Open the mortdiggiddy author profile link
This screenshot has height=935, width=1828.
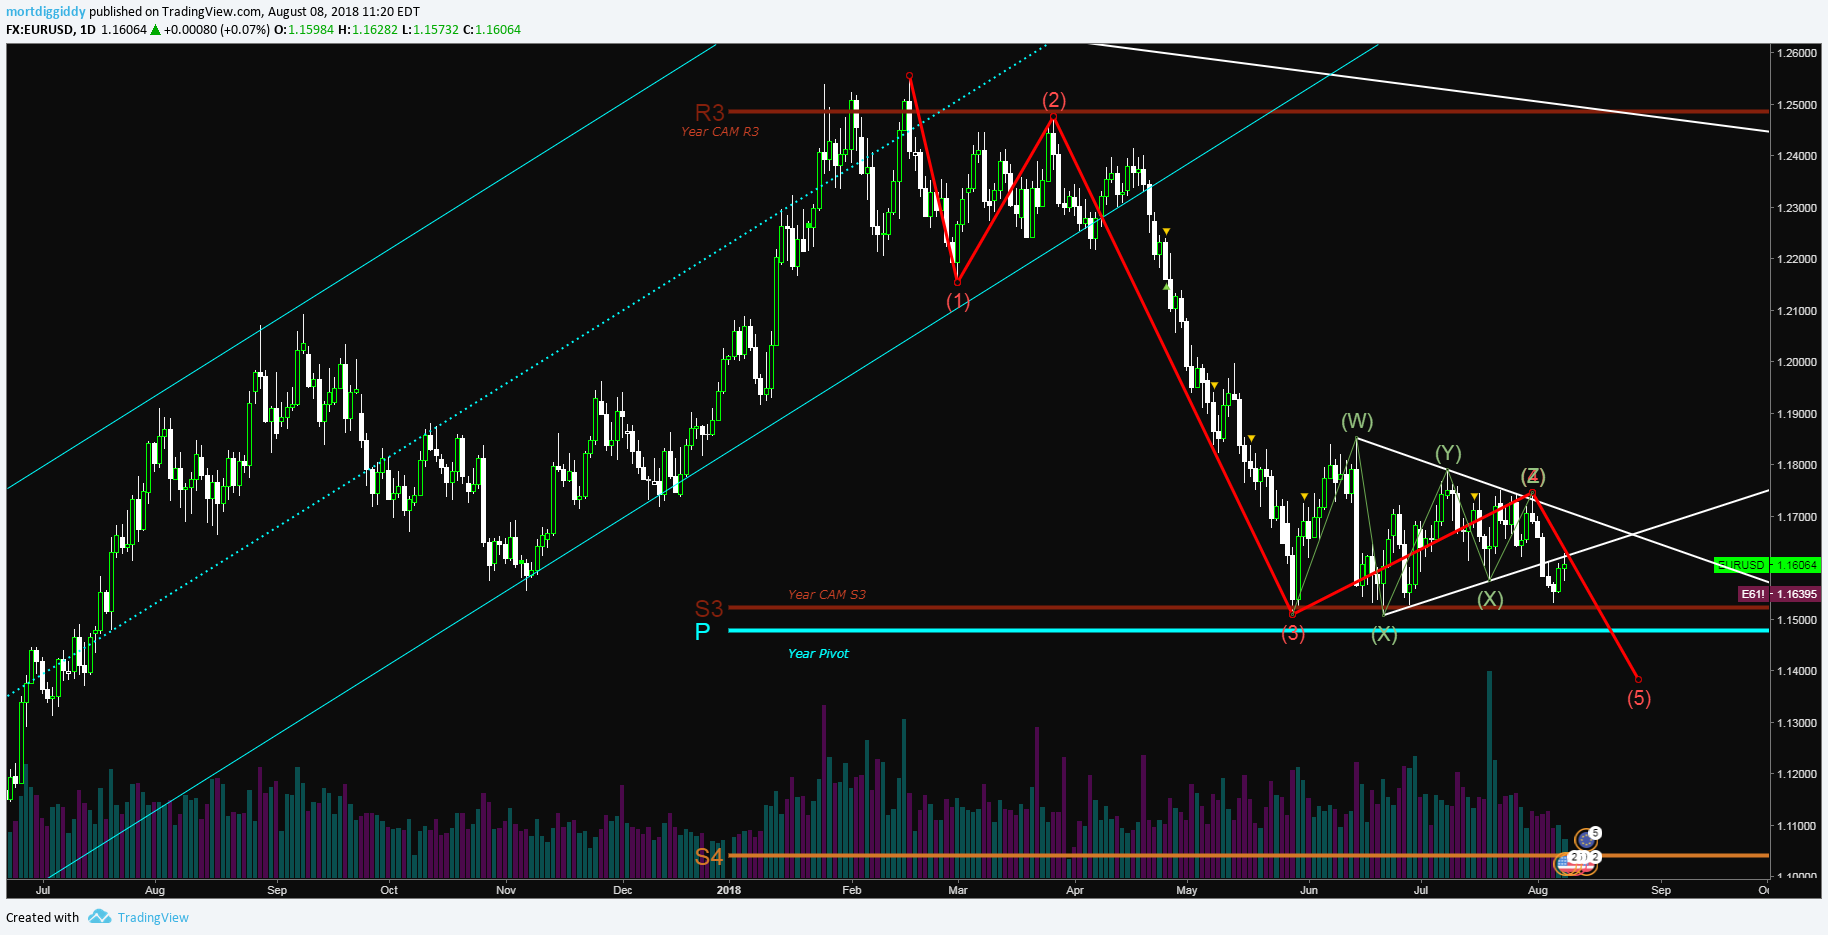click(46, 12)
